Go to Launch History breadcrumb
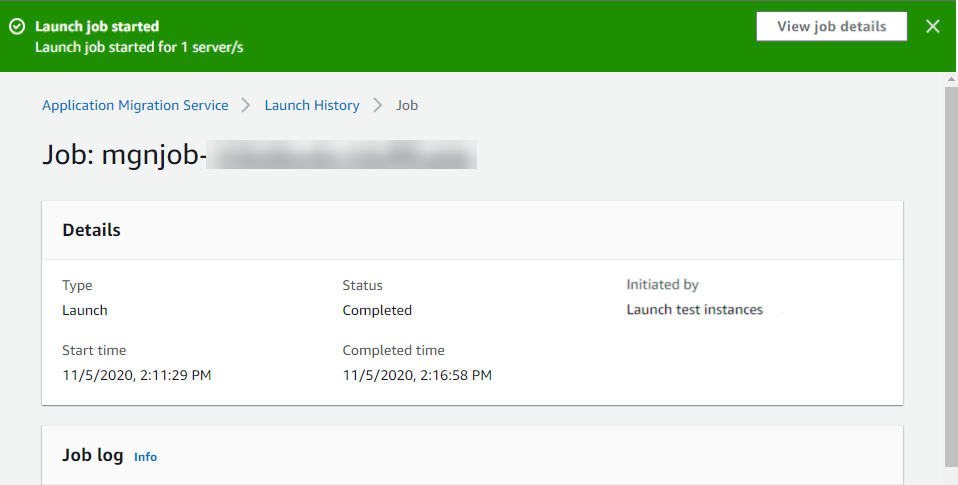 click(x=312, y=105)
